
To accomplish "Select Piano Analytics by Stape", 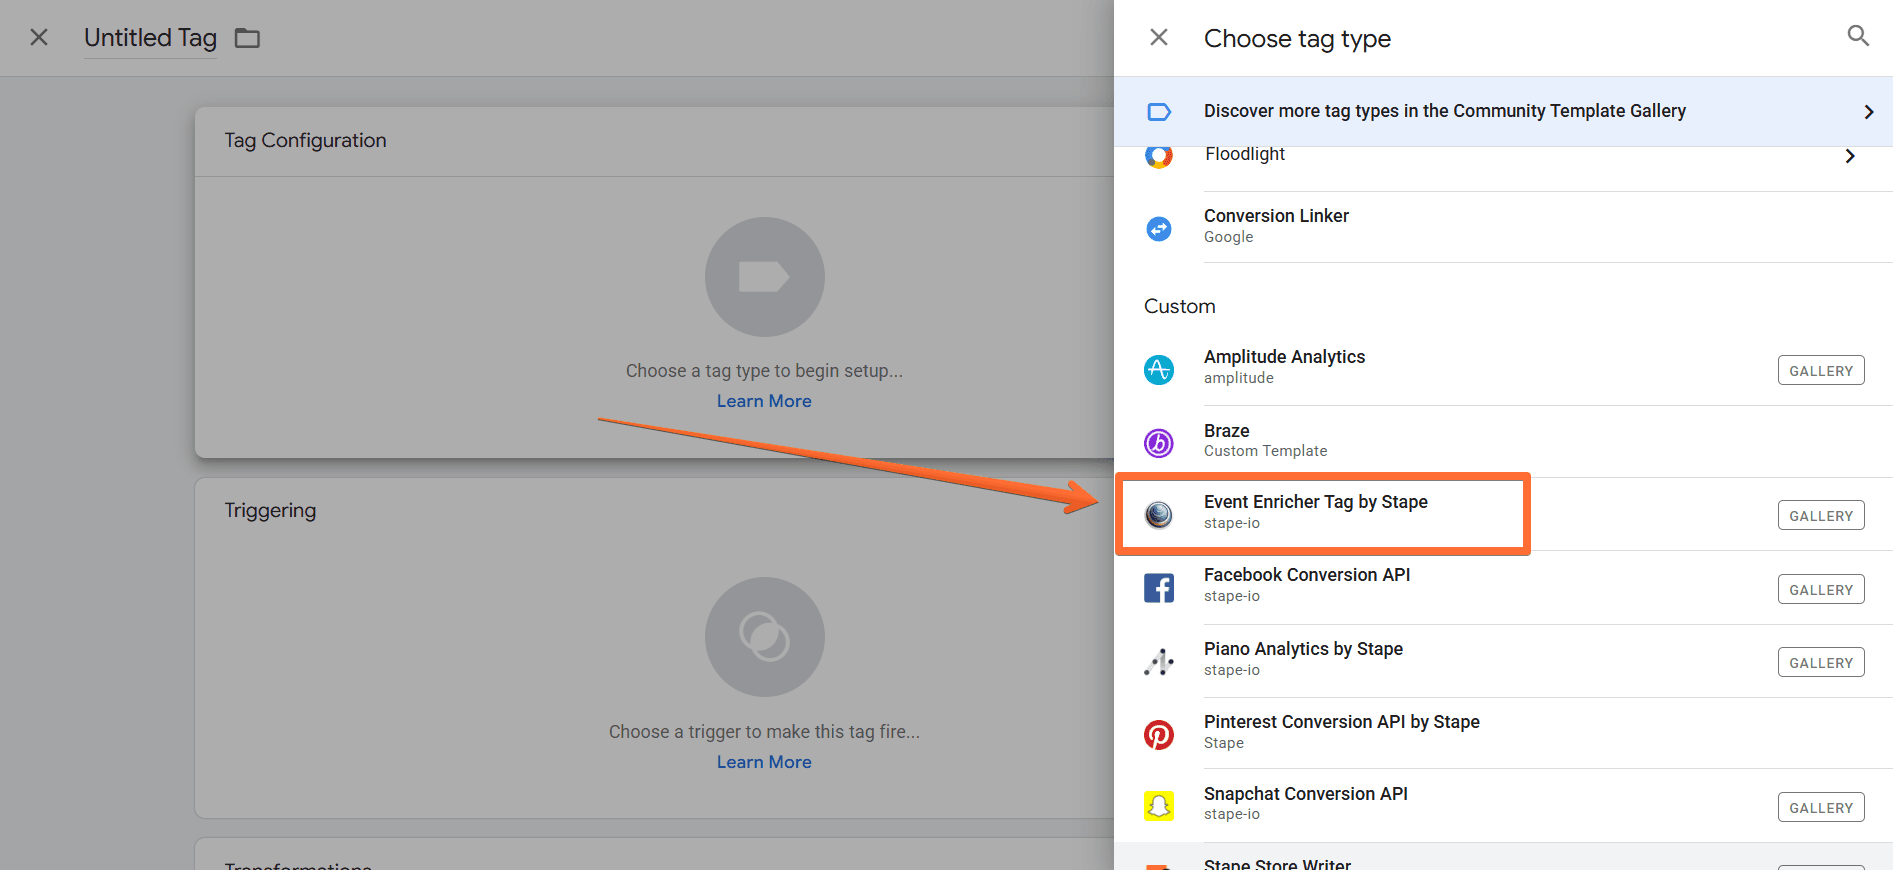I will pos(1503,661).
